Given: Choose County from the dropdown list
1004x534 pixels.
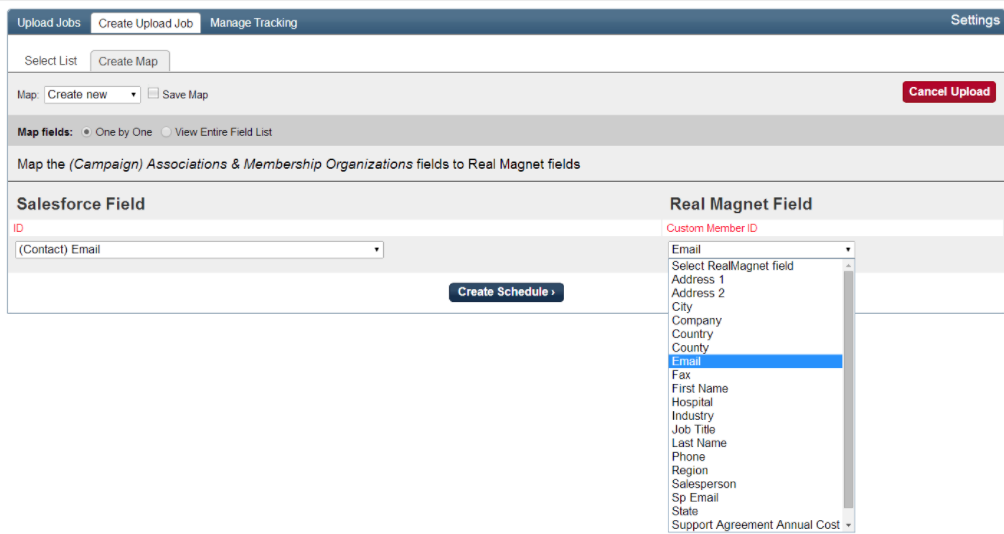Looking at the screenshot, I should coord(756,348).
